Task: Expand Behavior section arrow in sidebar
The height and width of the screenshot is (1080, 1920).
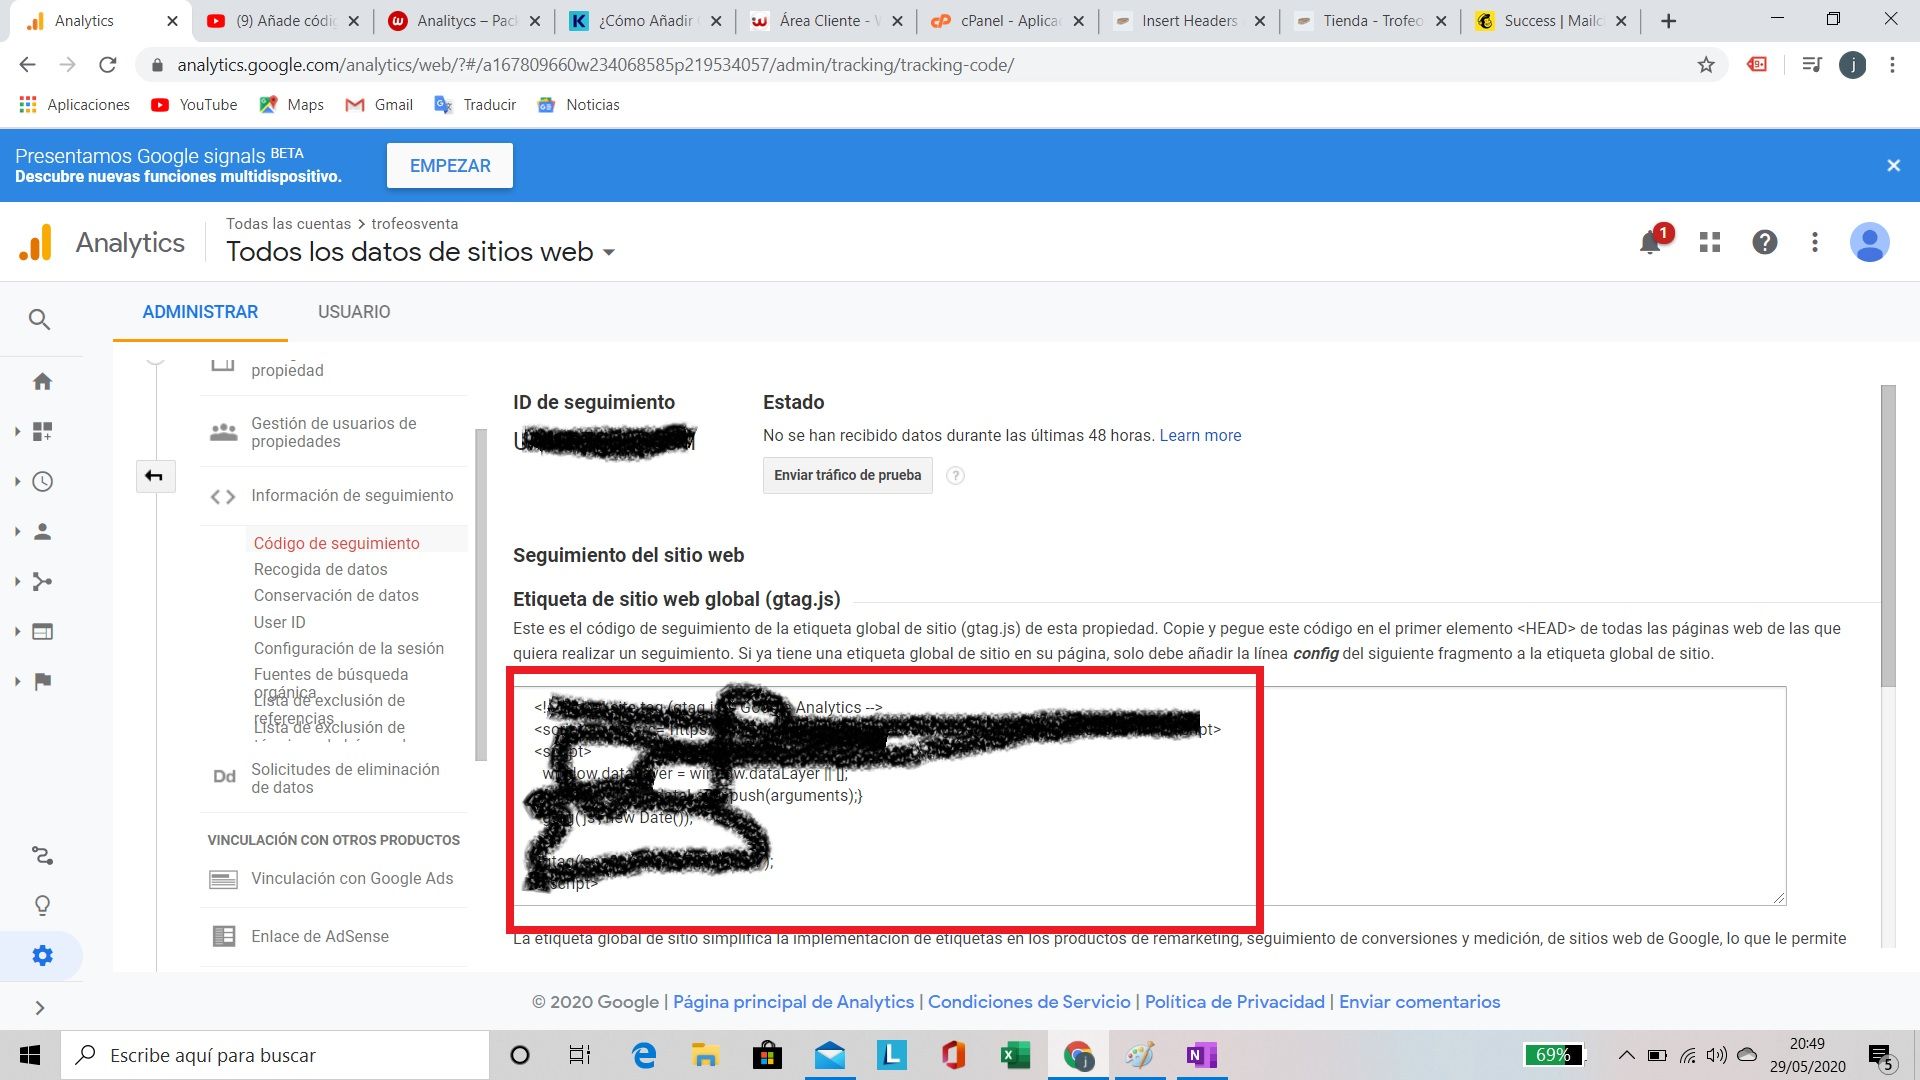Action: pos(17,632)
